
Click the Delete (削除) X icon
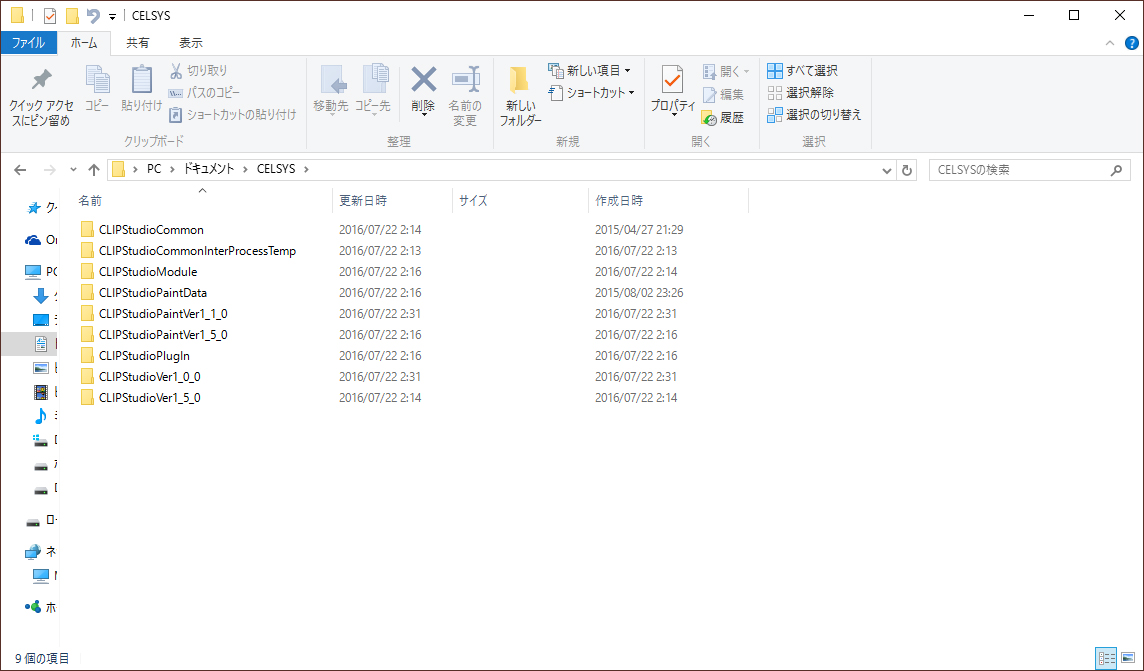tap(423, 79)
